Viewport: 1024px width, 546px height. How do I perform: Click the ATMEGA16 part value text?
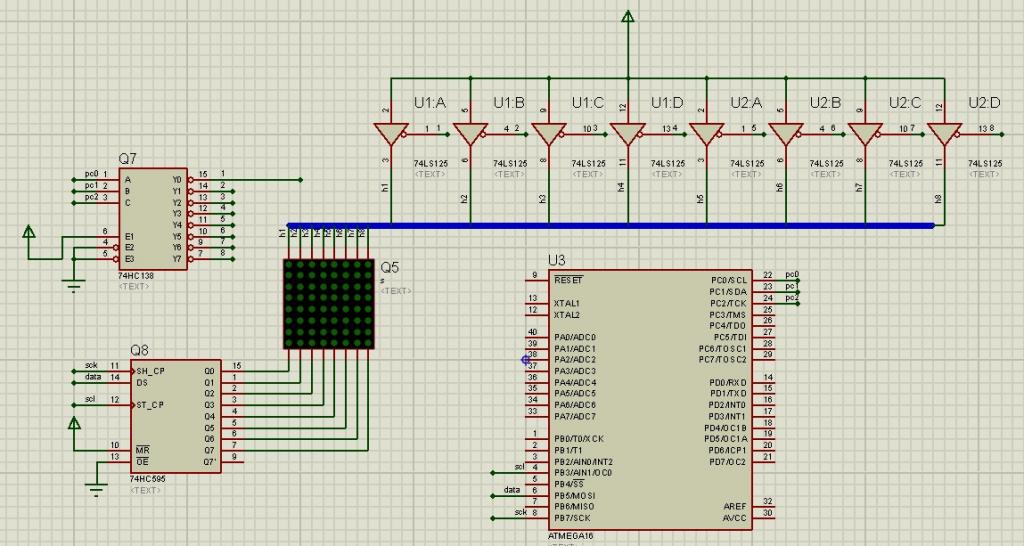(x=571, y=536)
